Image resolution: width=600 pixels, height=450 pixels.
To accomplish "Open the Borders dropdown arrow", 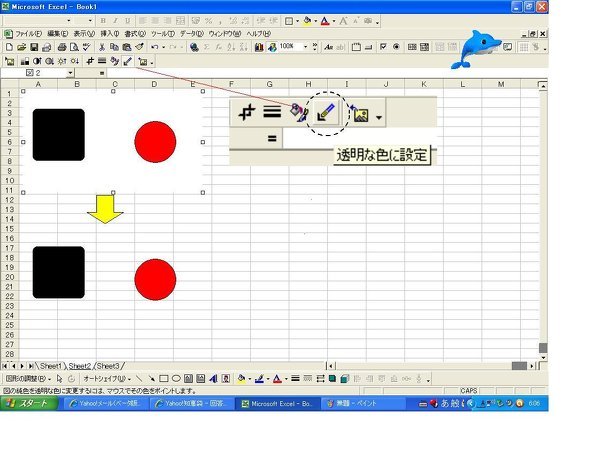I will coord(297,21).
